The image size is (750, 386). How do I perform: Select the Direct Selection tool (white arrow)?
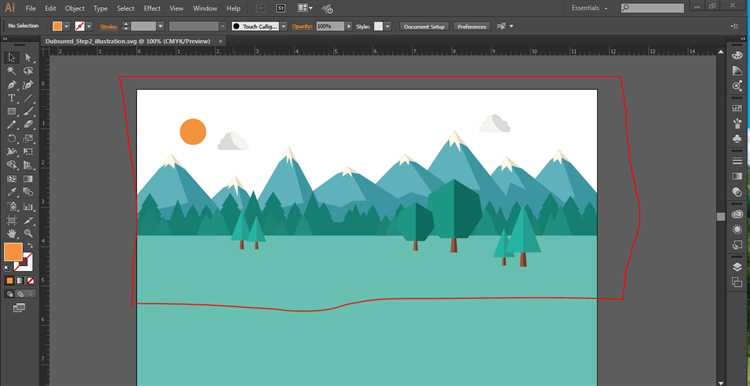point(28,58)
